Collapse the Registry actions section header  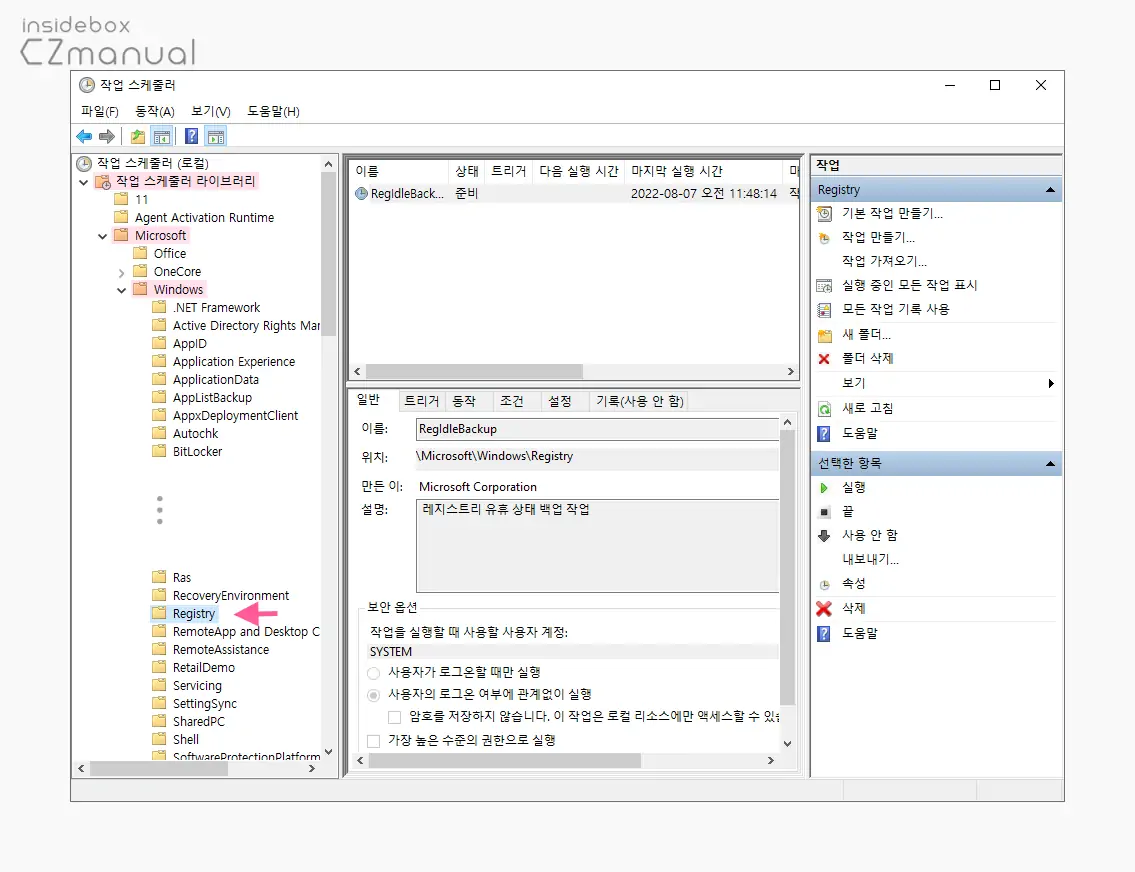1050,190
